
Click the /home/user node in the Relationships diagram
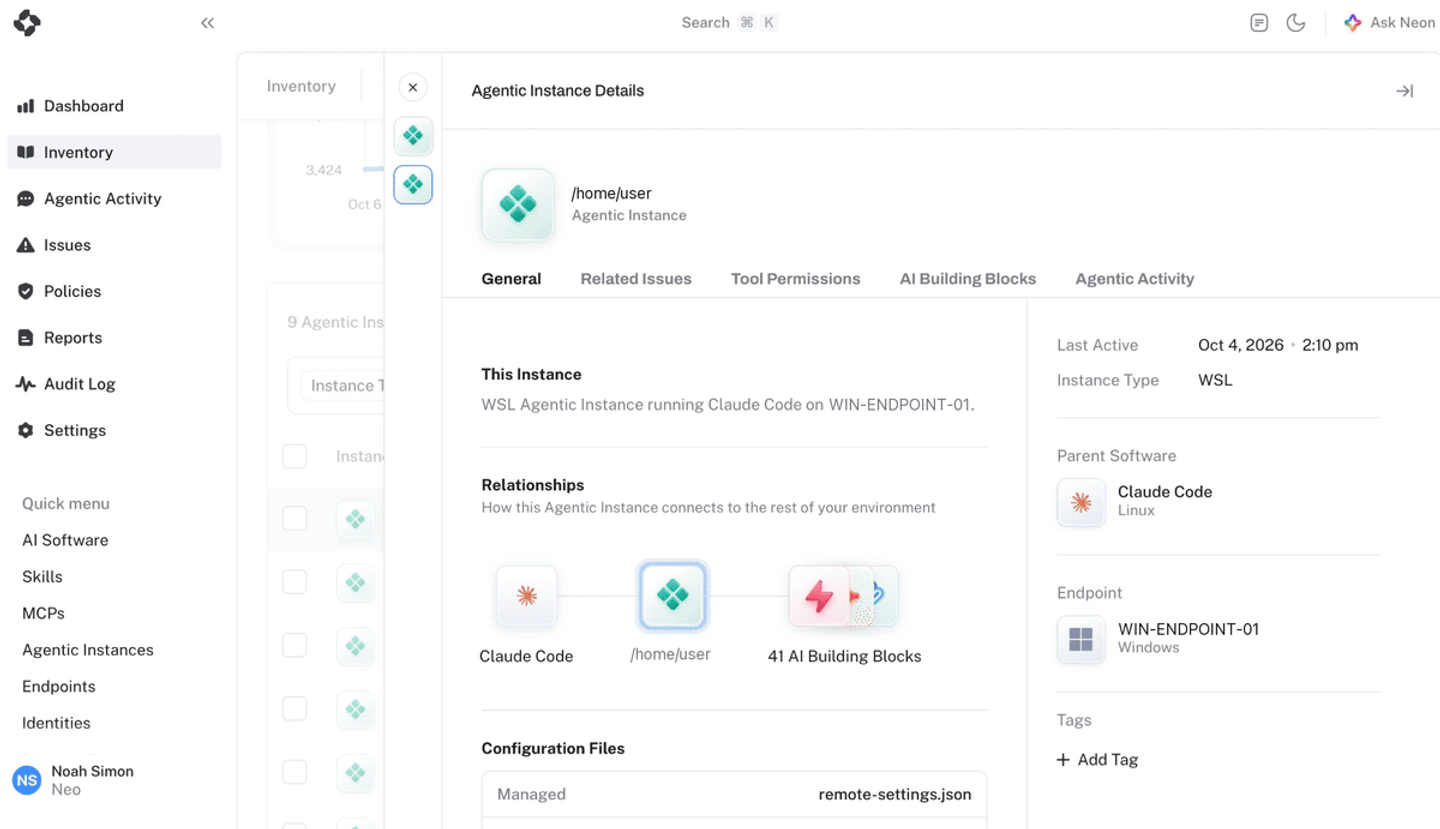coord(673,596)
